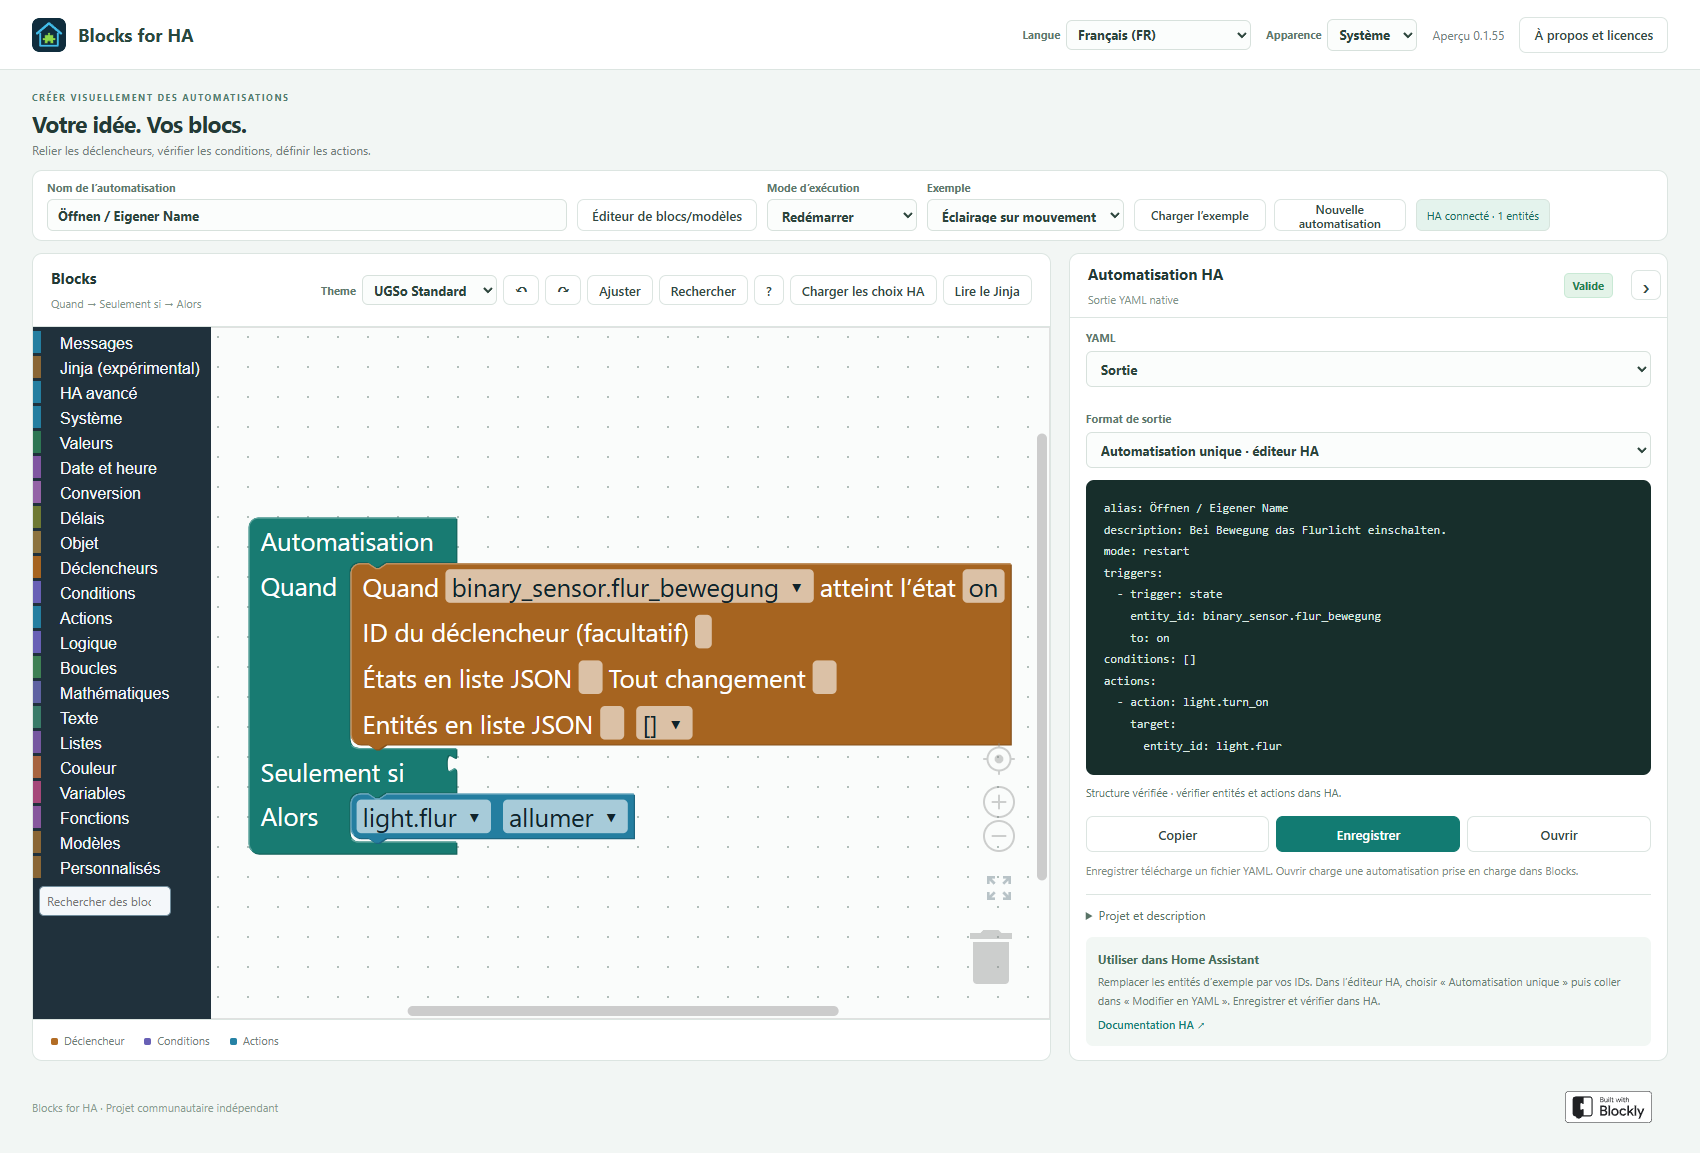Open the allumer action dropdown in the block
The height and width of the screenshot is (1153, 1700).
tap(564, 818)
